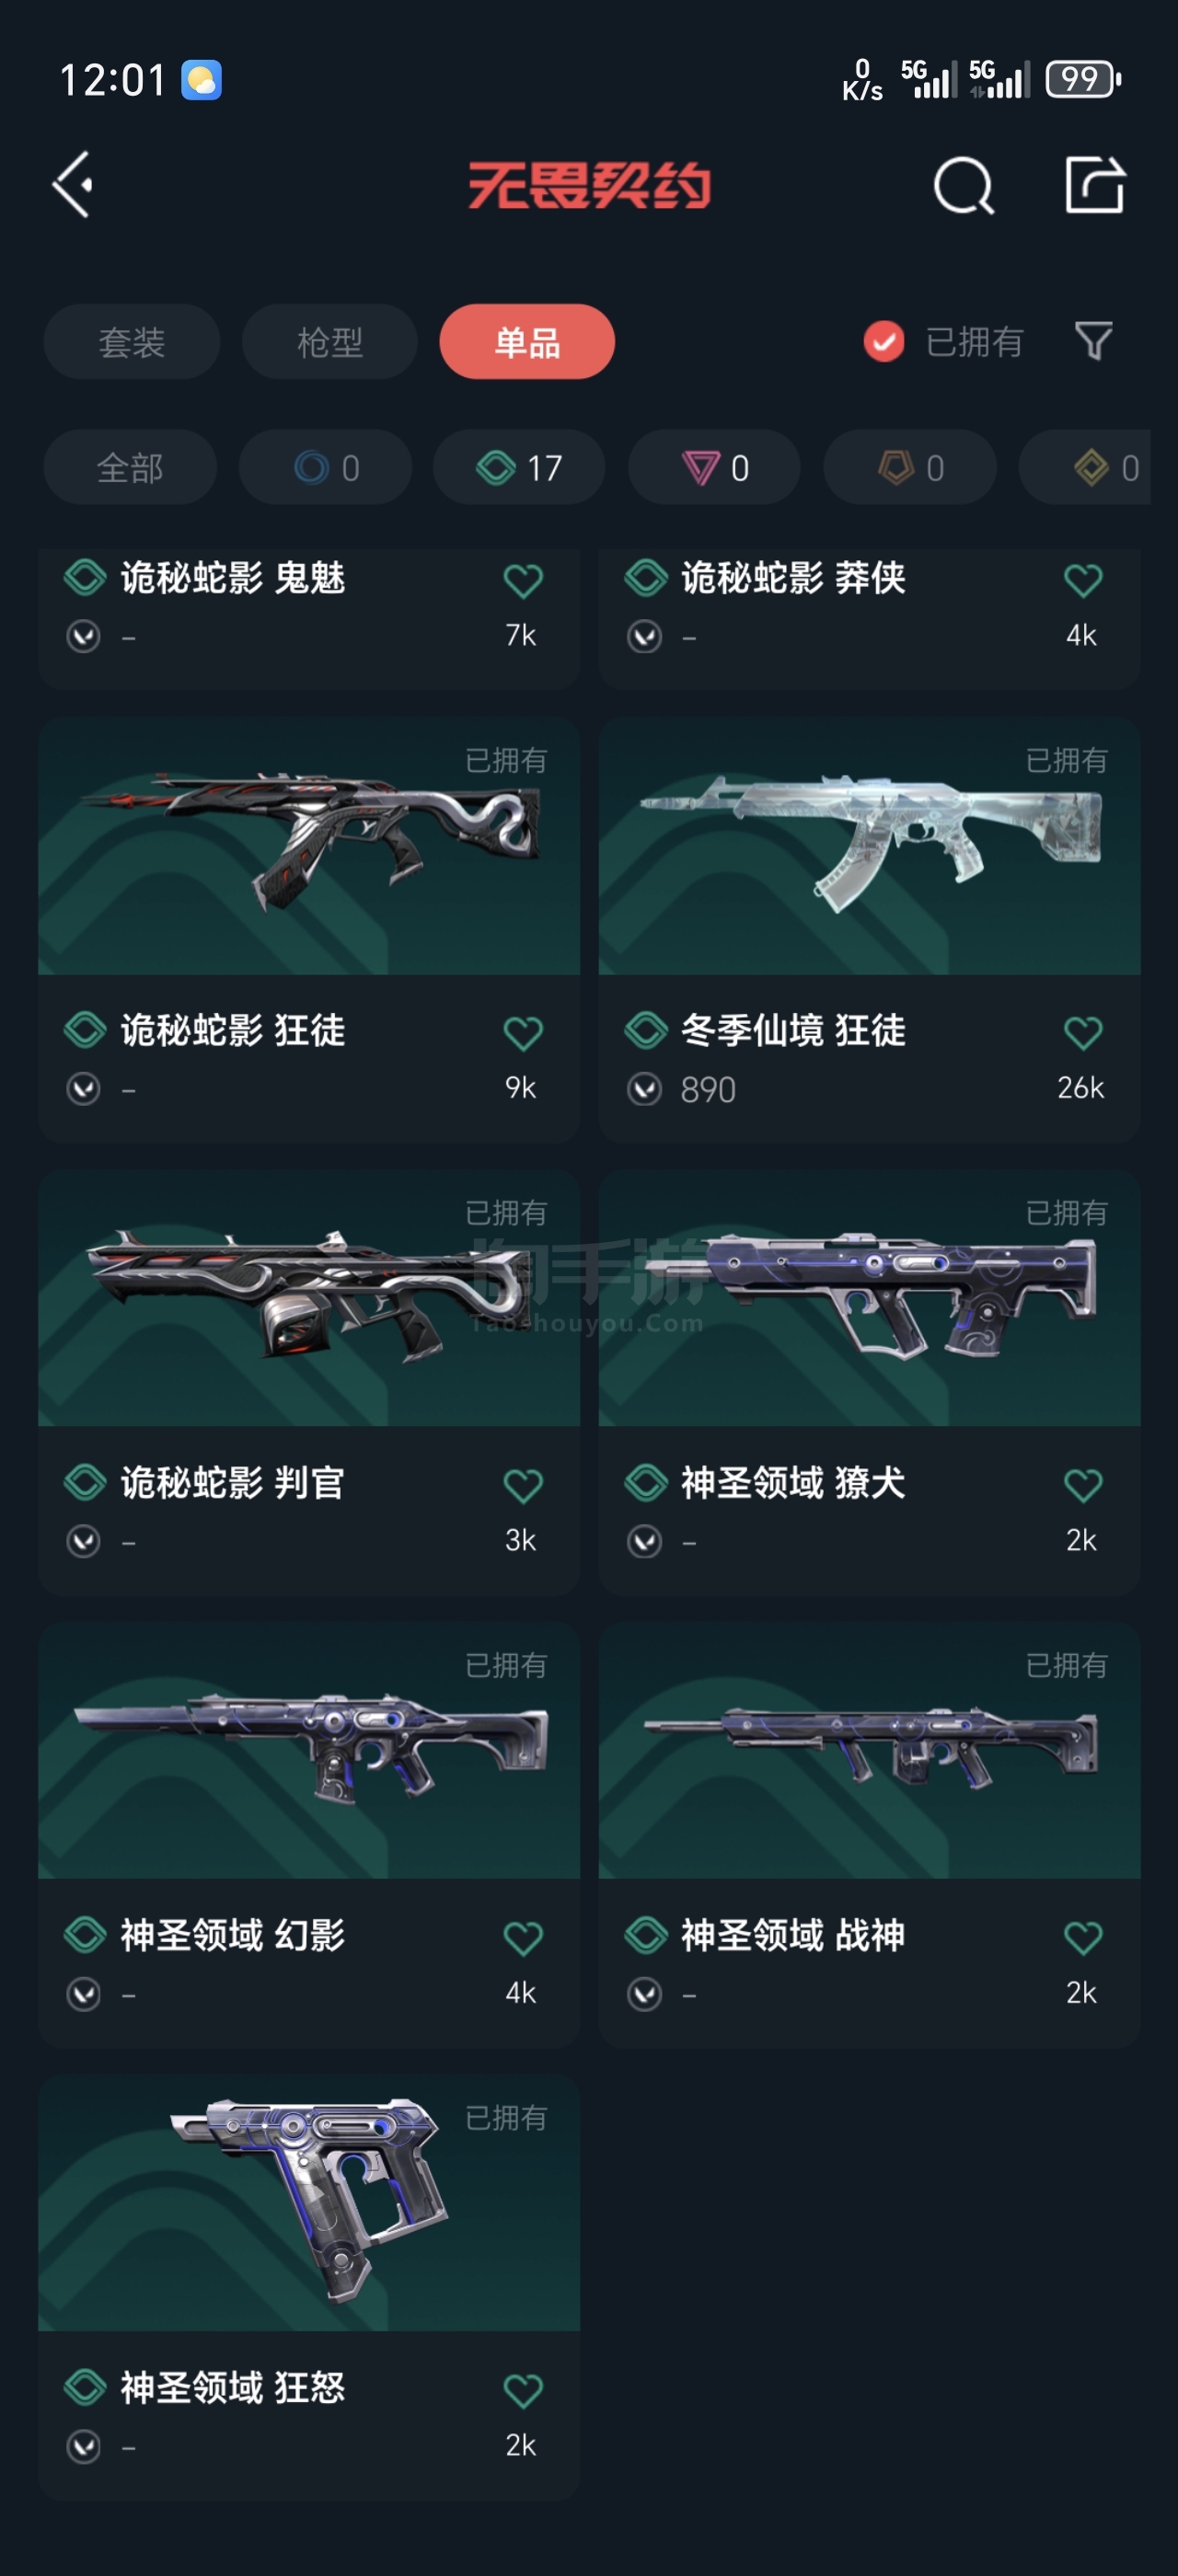Favorite 冬季仙境 狂徒 with the heart icon
Screen dimensions: 1178x2576
[1082, 1032]
